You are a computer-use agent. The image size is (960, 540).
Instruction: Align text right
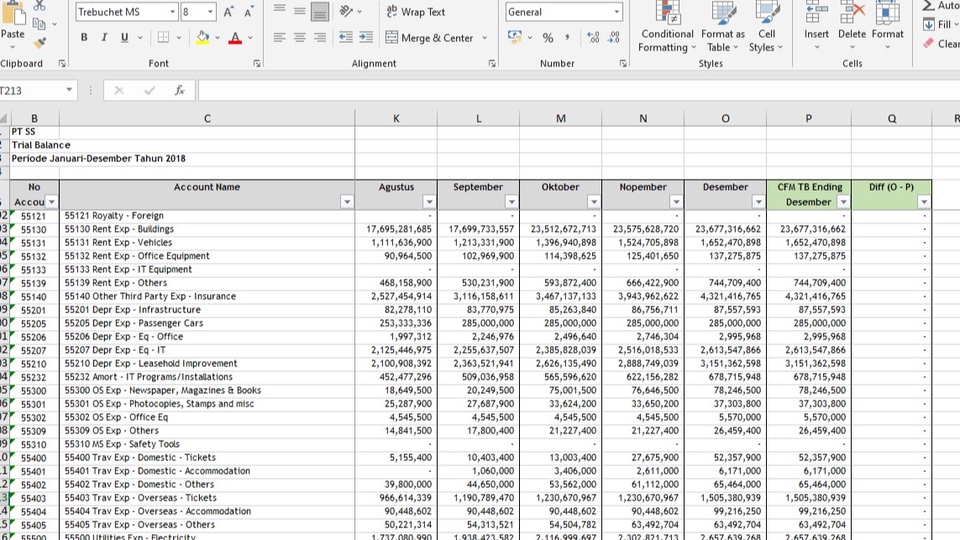tap(320, 37)
